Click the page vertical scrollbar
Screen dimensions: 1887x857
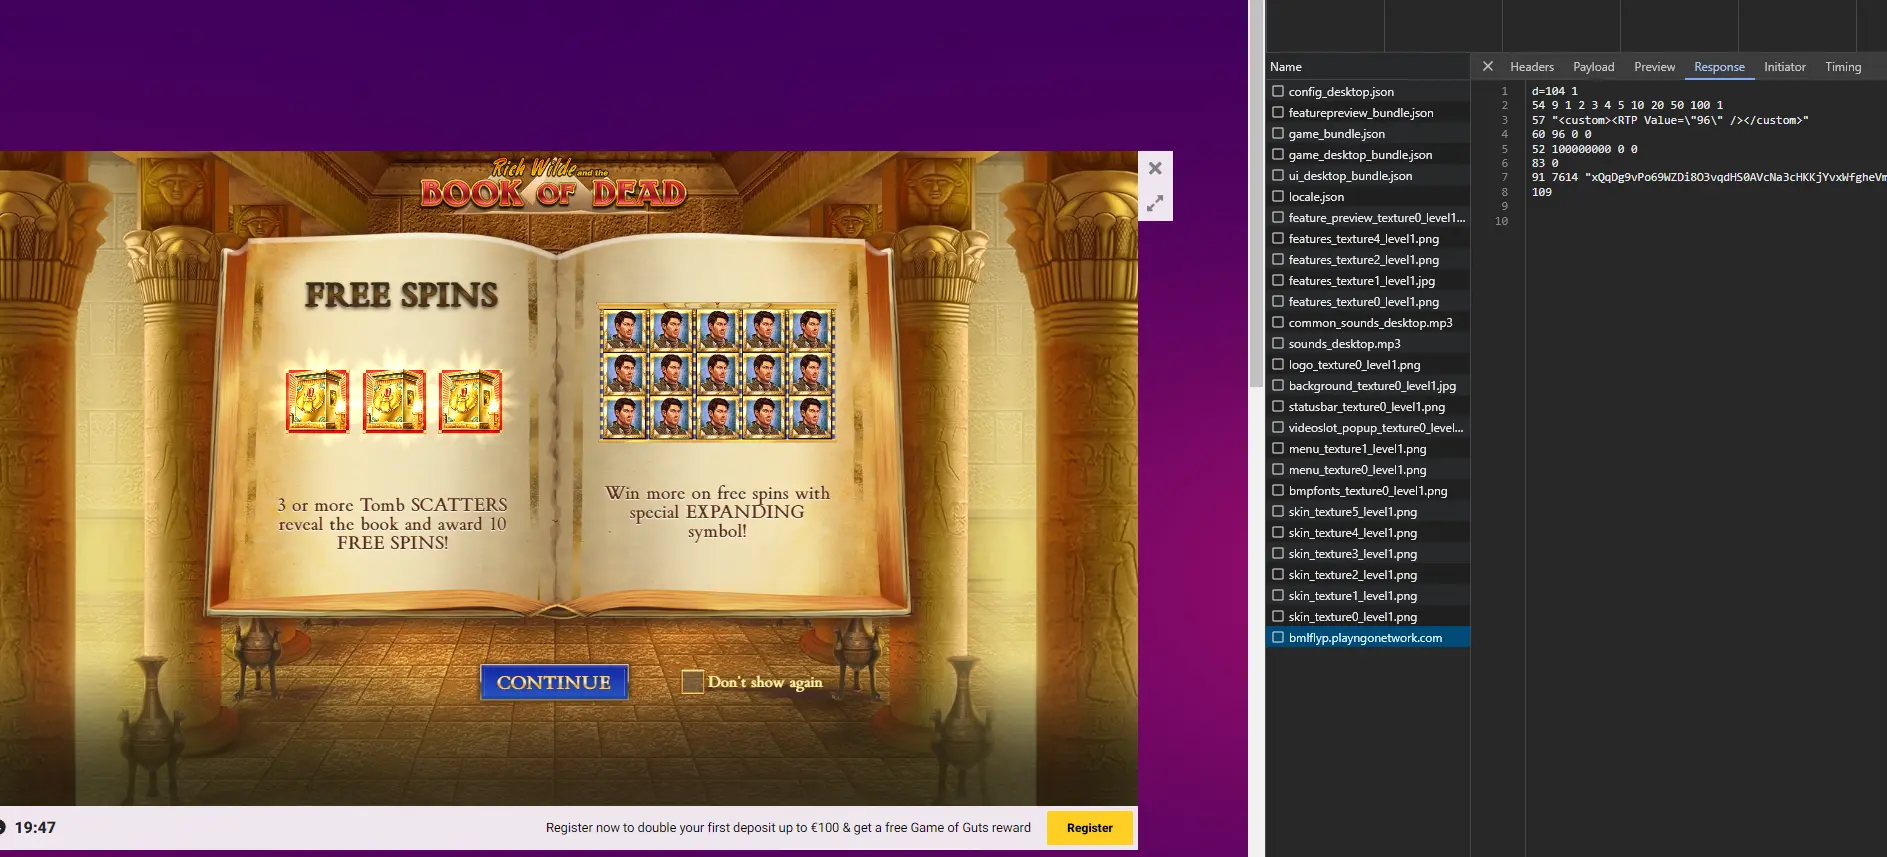pos(1256,195)
